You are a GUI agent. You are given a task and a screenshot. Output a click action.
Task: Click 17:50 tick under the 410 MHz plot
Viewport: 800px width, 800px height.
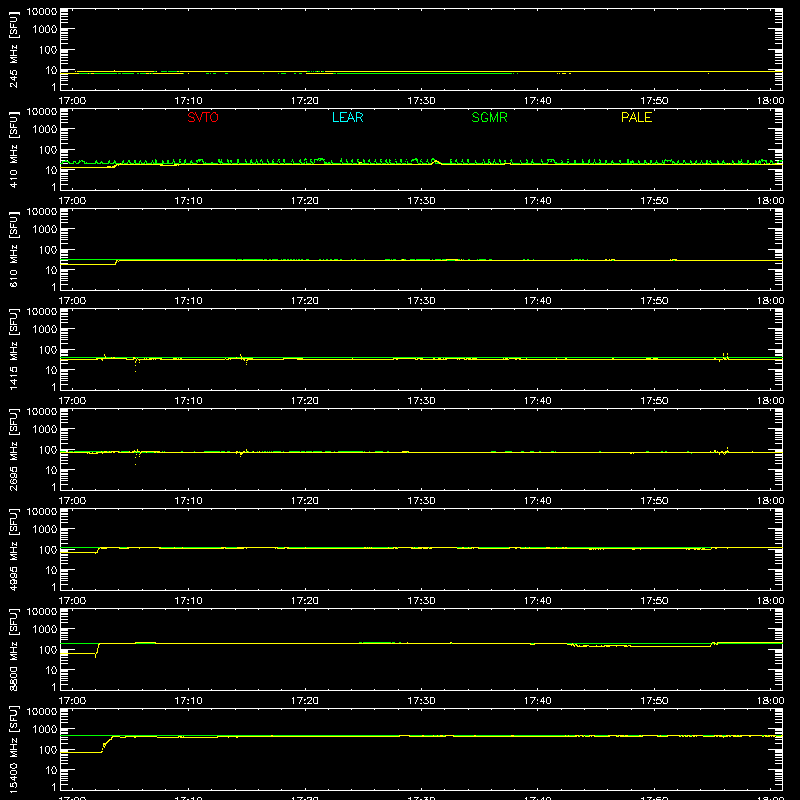pos(654,201)
